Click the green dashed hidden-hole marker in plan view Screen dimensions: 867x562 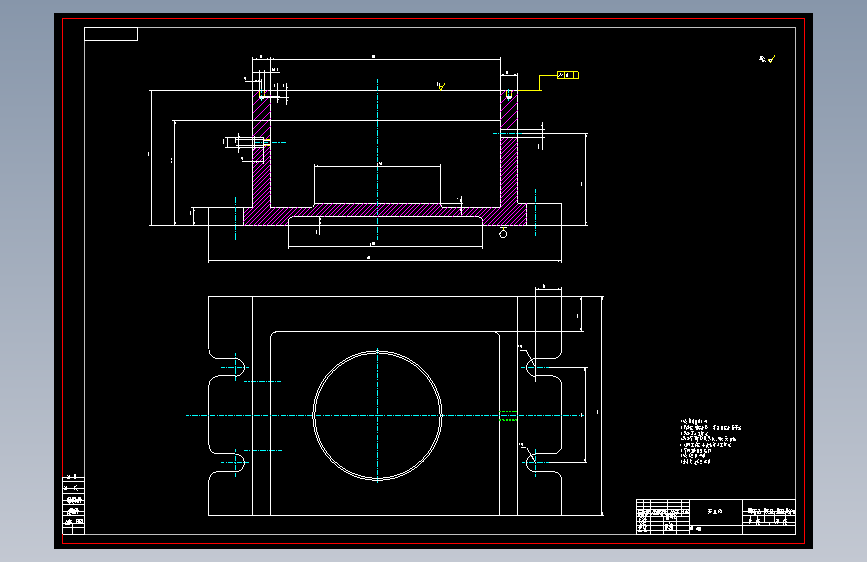click(x=508, y=416)
